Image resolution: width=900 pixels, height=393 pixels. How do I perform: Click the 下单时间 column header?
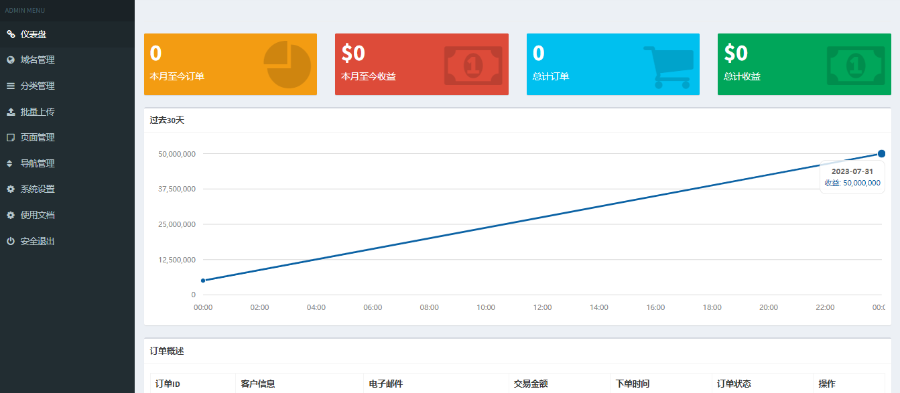click(x=633, y=384)
